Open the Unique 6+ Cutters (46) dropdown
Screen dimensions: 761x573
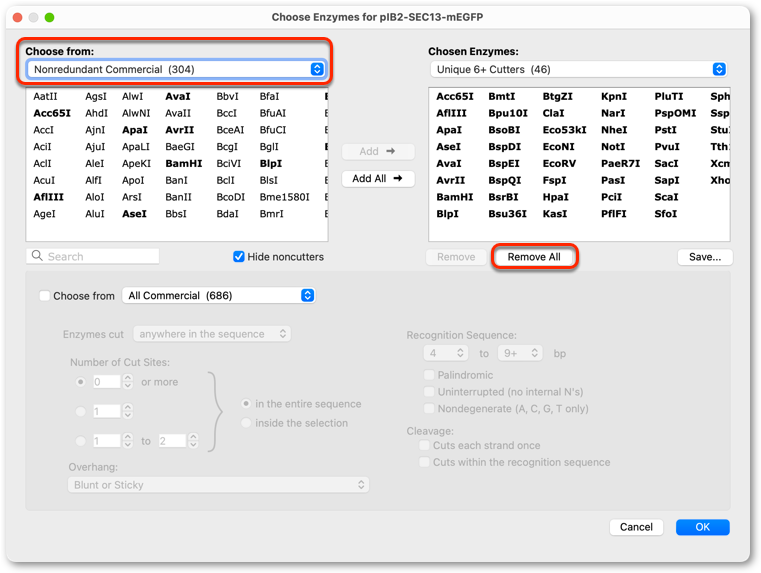pyautogui.click(x=578, y=69)
